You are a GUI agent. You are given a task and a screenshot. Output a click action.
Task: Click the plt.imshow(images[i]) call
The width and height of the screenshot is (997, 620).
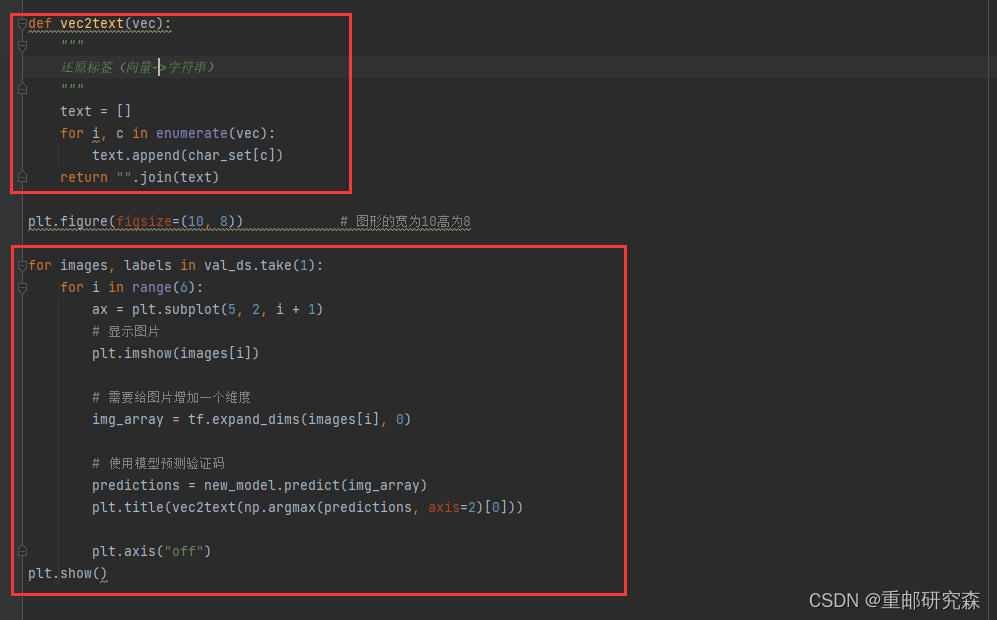pos(175,353)
